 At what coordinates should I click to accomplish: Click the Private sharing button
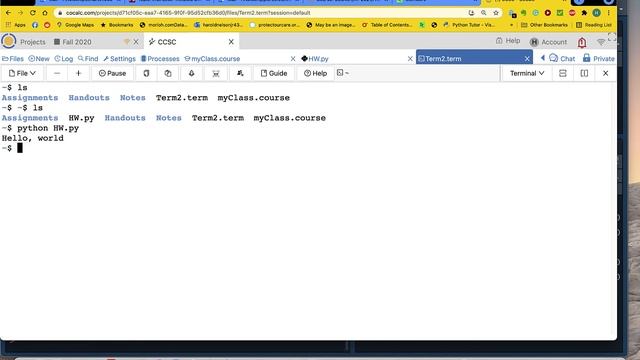(598, 58)
